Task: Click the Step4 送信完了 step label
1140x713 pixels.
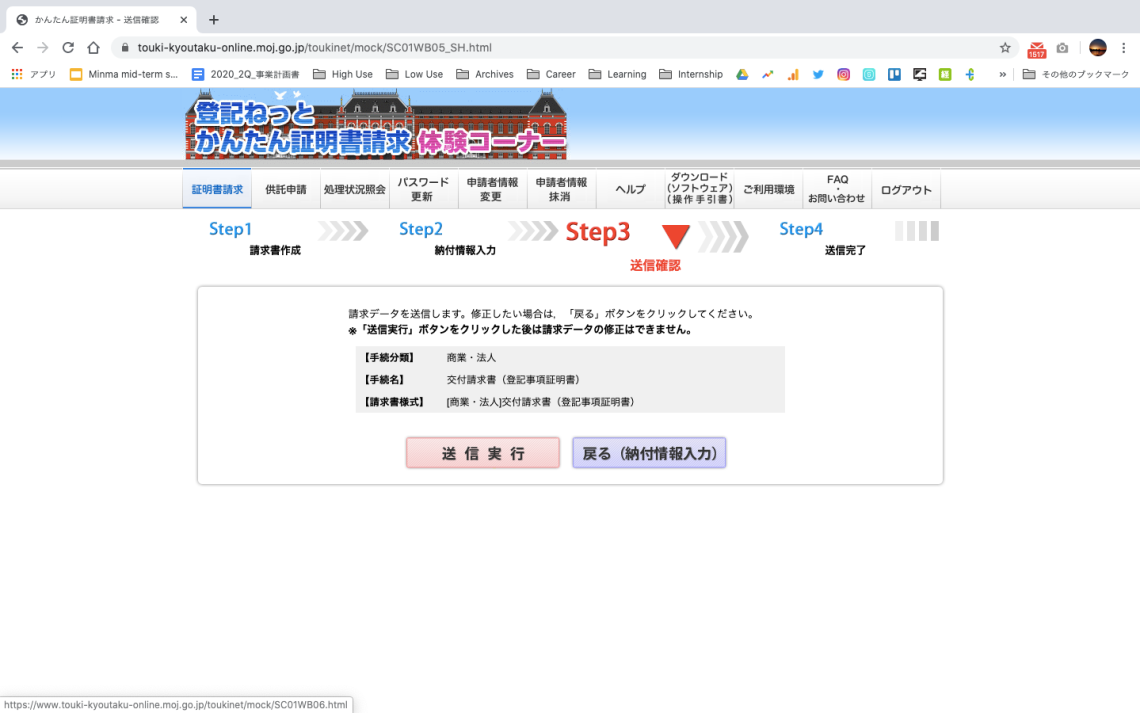Action: (822, 238)
